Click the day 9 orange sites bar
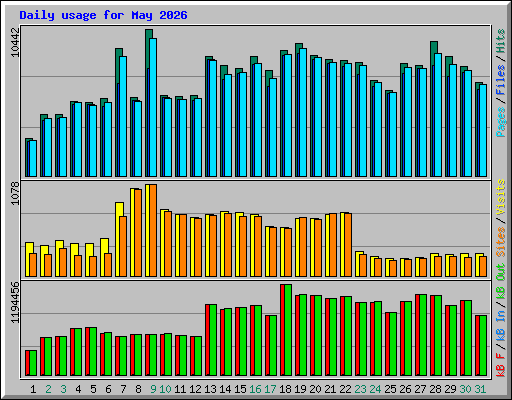Image resolution: width=512 pixels, height=400 pixels. (153, 230)
